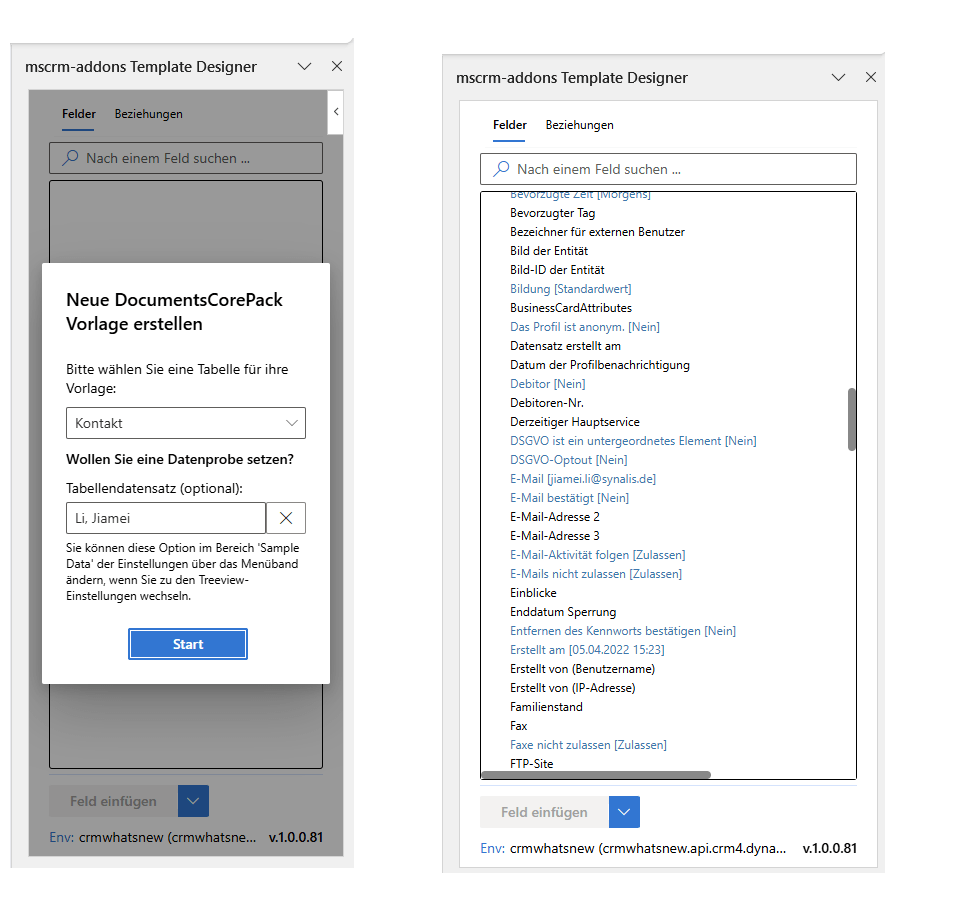Select the 'BusinessCardAttributes' field
Screen dimensions: 958x921
click(571, 308)
